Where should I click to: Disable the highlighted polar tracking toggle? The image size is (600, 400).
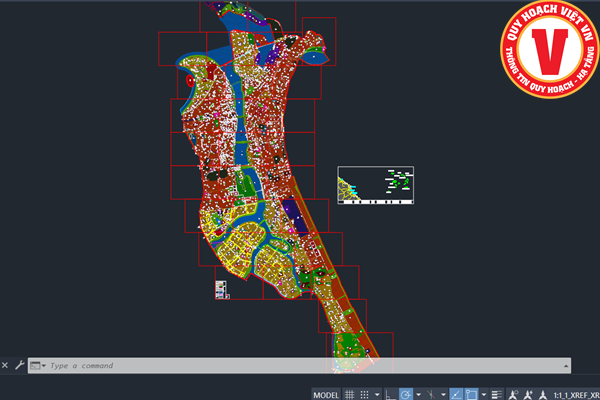pyautogui.click(x=406, y=394)
